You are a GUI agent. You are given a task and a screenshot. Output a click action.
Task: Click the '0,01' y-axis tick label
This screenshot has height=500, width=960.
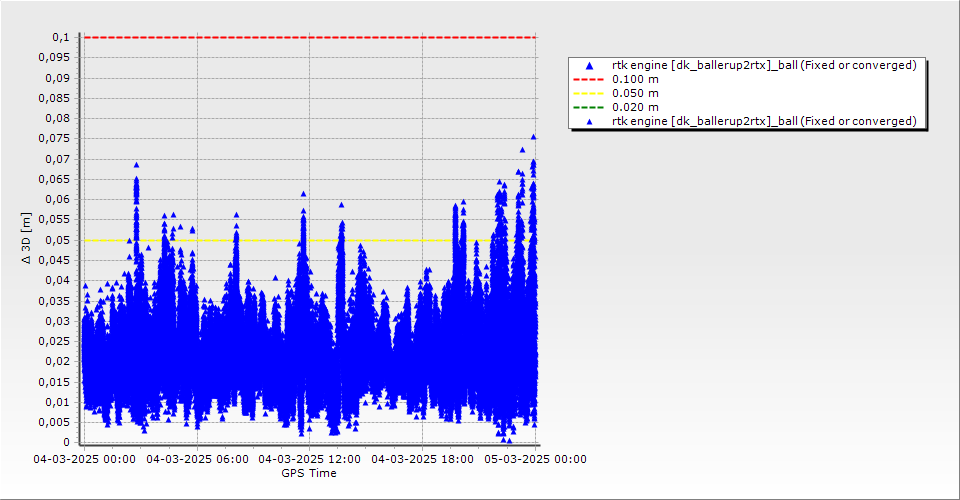click(x=58, y=402)
